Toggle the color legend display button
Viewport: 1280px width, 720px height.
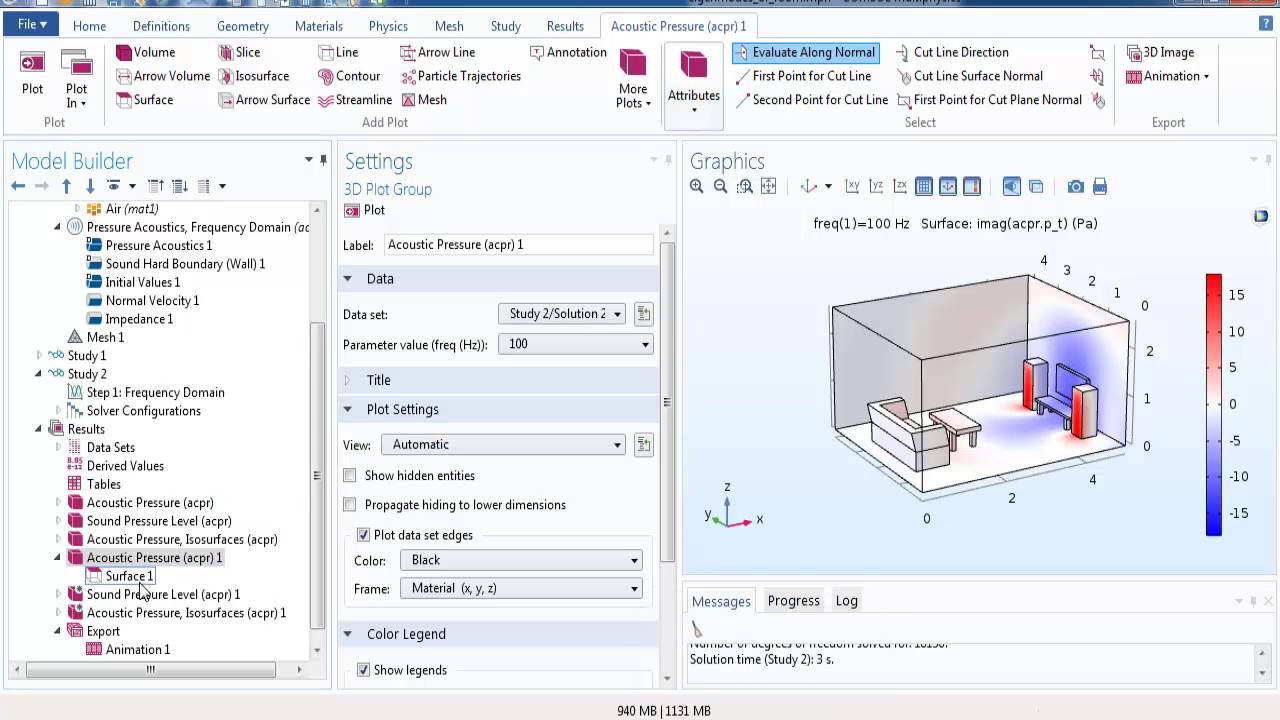(x=972, y=186)
